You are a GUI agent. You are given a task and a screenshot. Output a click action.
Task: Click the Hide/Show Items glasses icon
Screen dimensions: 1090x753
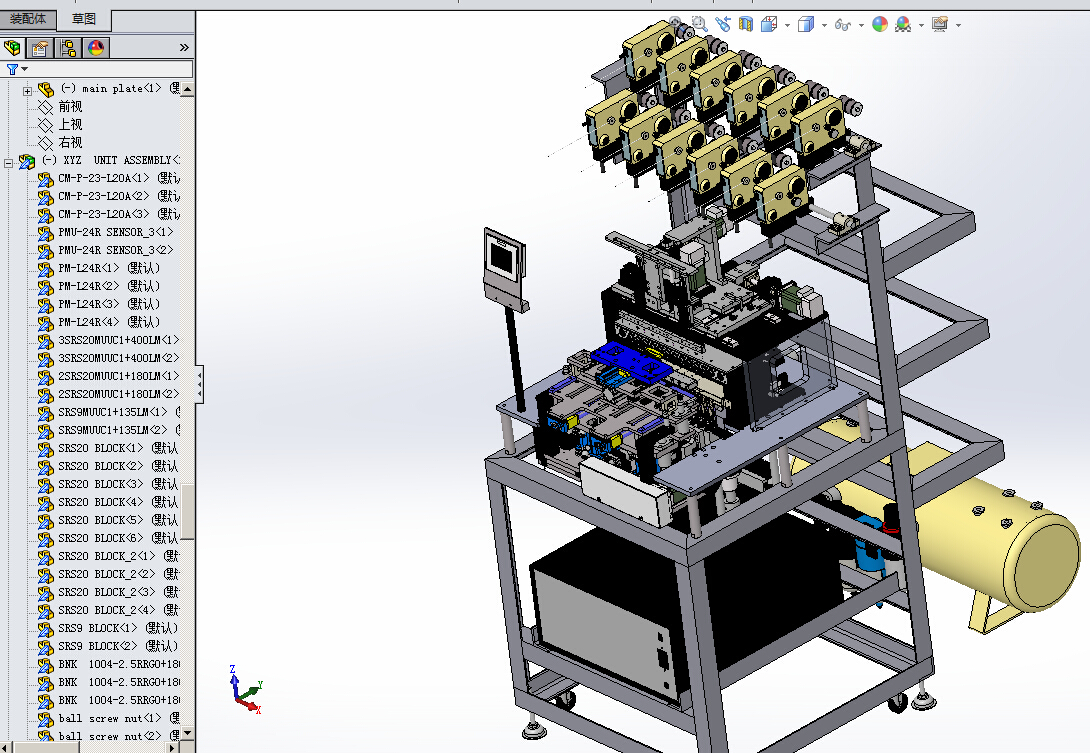pos(843,25)
